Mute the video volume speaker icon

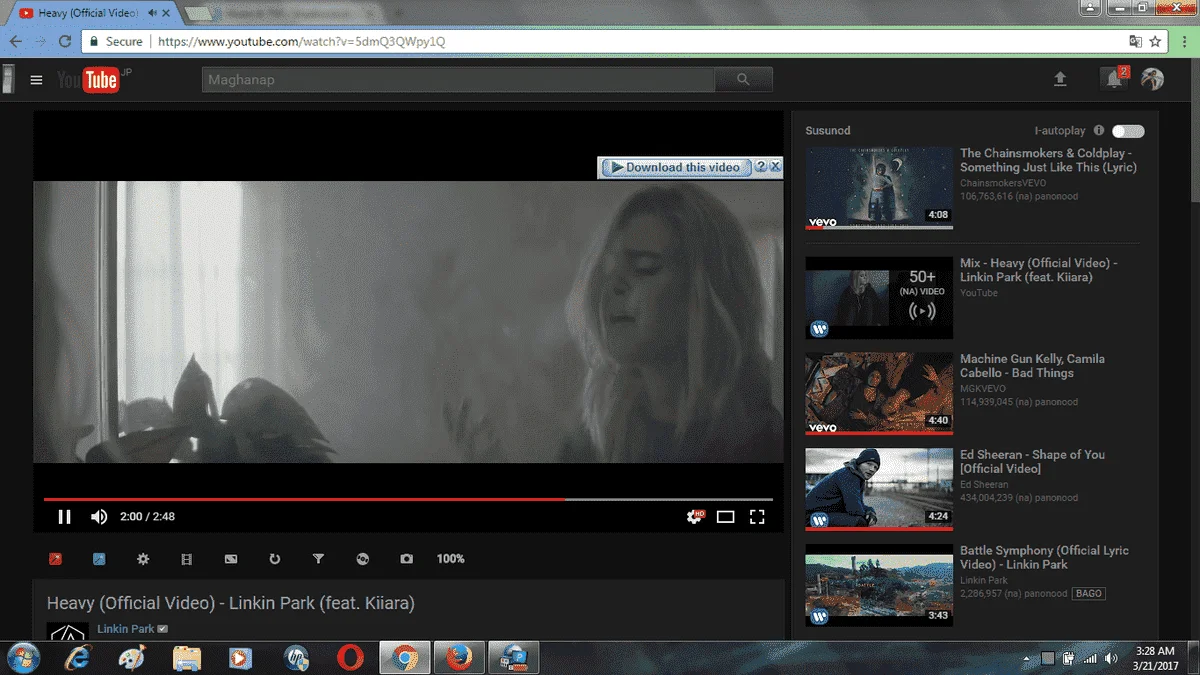[x=99, y=517]
